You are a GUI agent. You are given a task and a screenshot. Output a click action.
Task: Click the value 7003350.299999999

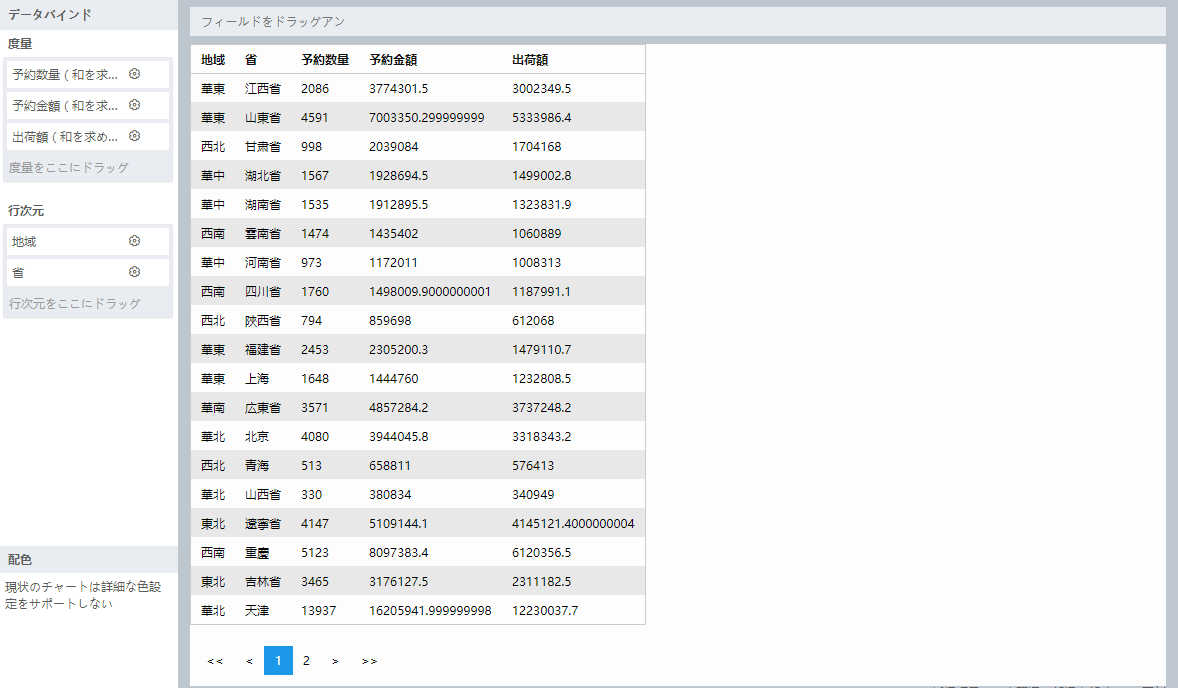(x=427, y=118)
